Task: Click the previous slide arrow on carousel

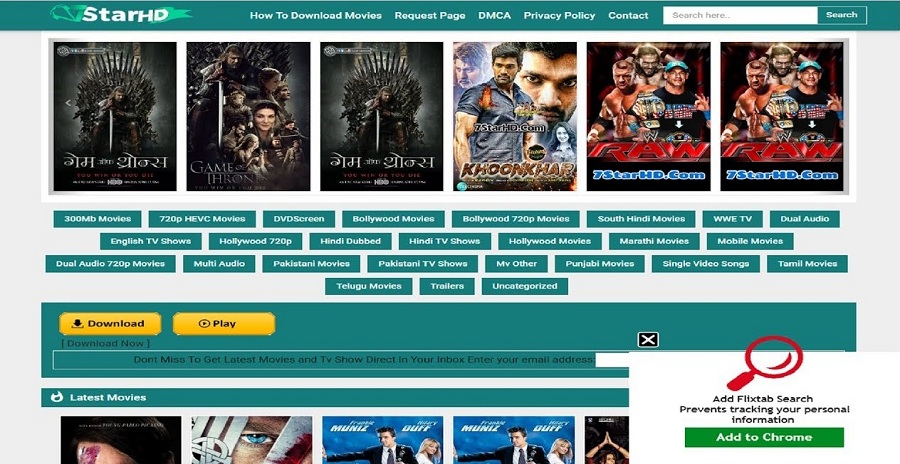Action: click(68, 103)
